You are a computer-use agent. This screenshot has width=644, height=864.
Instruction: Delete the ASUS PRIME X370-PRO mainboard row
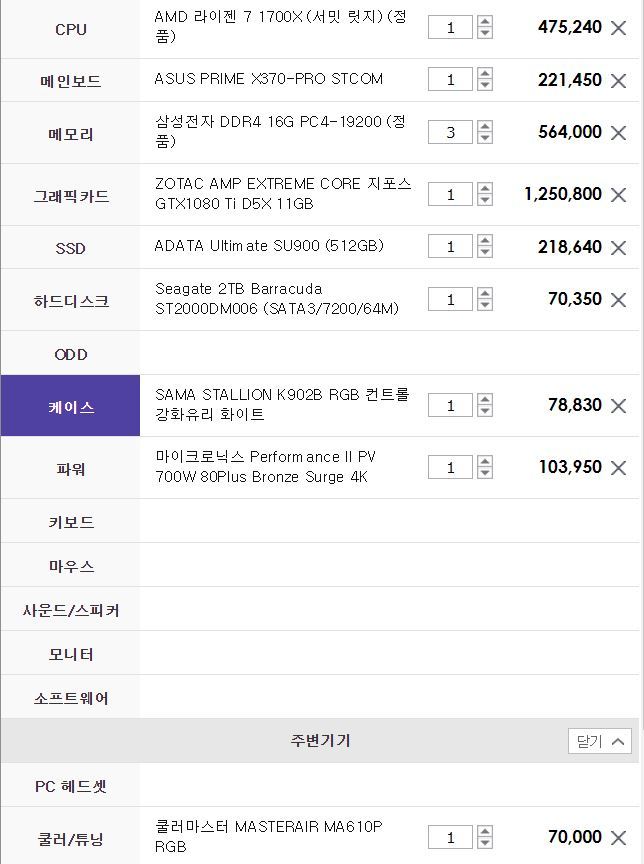(618, 81)
